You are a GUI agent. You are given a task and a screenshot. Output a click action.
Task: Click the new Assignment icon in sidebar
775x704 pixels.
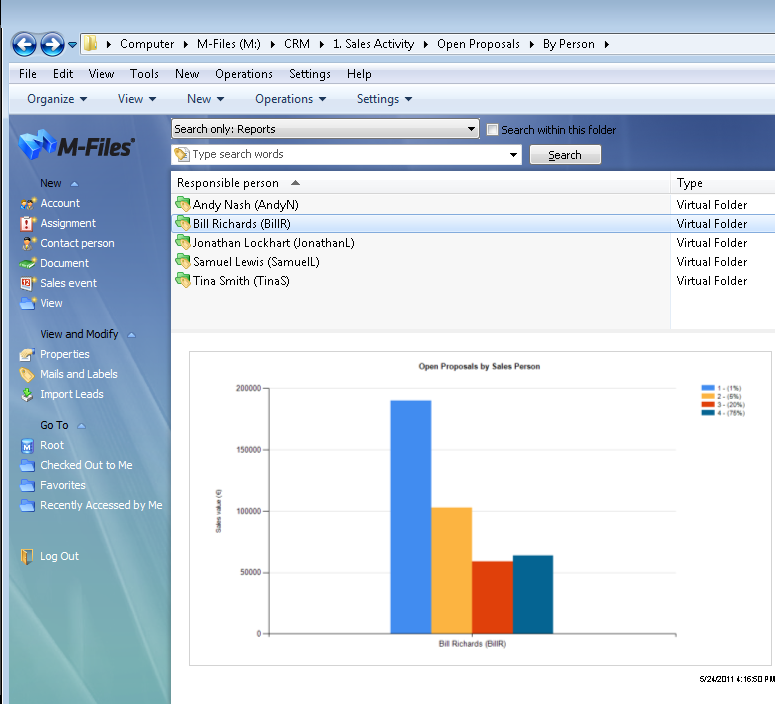(x=27, y=223)
